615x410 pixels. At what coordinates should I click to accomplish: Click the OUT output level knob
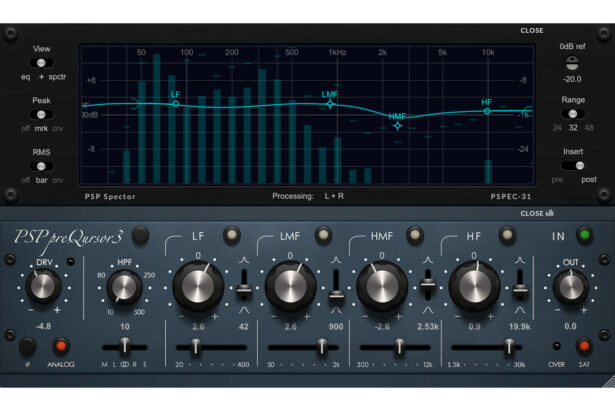[x=571, y=287]
